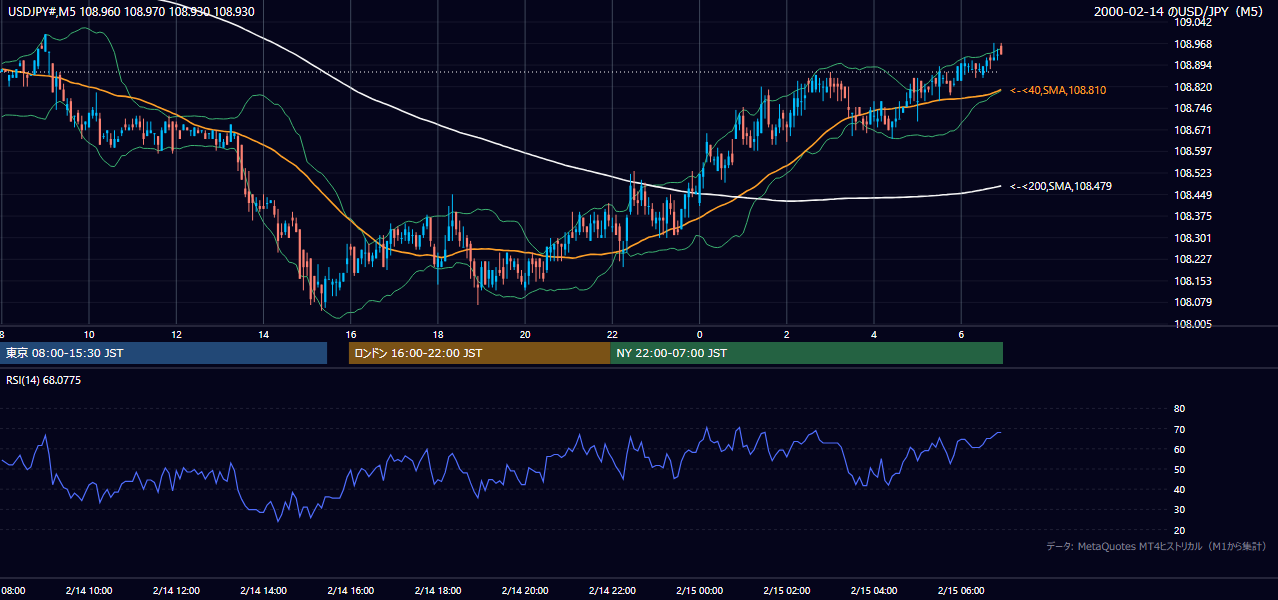Click price axis value 108.894
The image size is (1278, 600).
coord(1192,65)
